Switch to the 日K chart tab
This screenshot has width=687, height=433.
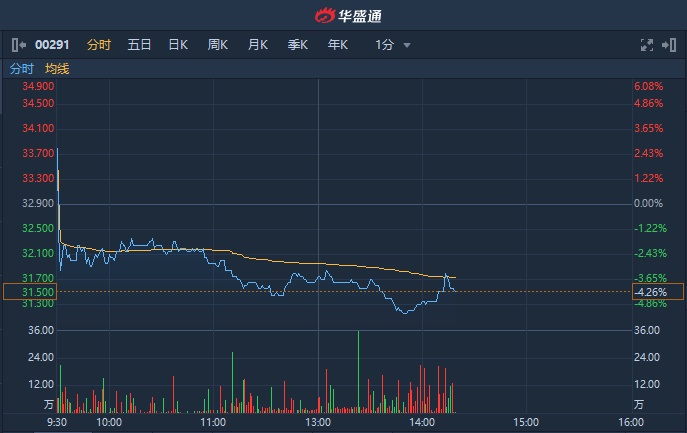point(178,45)
